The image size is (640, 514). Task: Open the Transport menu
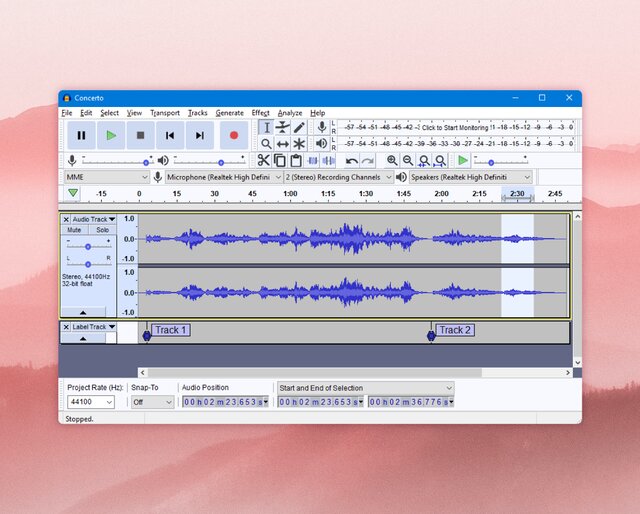pos(165,113)
